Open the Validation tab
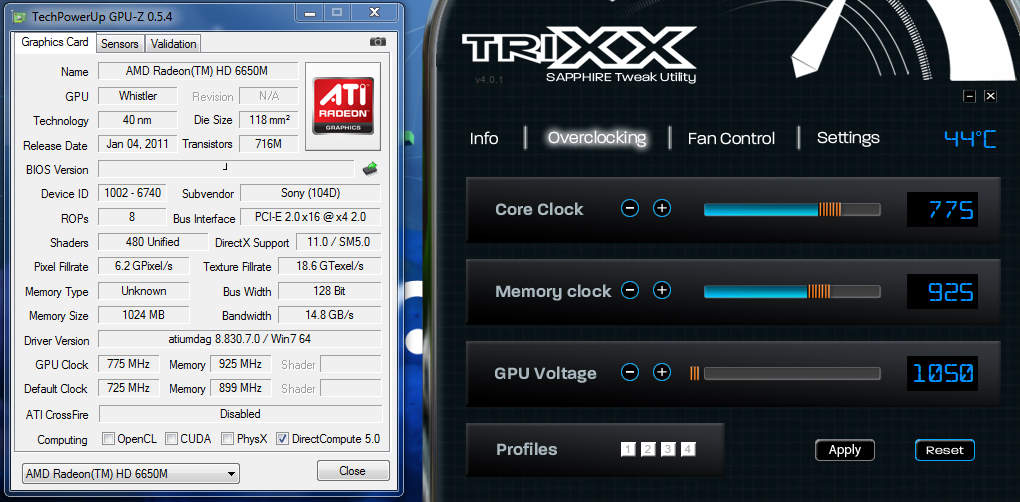 [x=173, y=44]
